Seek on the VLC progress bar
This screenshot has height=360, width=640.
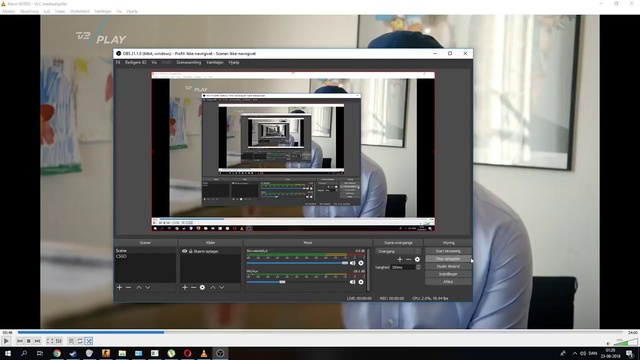coord(320,332)
